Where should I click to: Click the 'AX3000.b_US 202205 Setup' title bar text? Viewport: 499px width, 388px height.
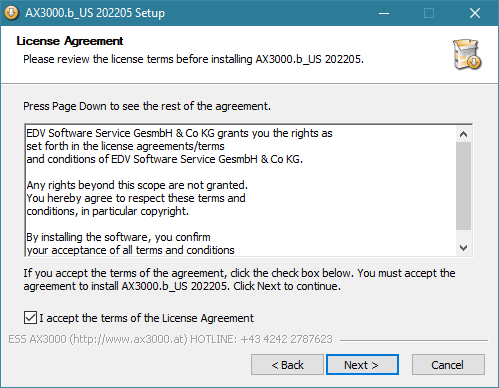[x=95, y=13]
